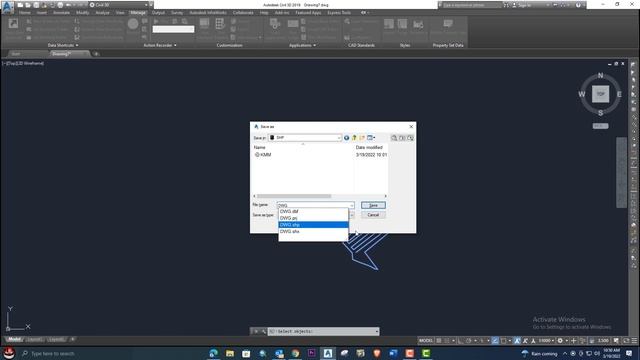This screenshot has height=360, width=640.
Task: Open the WCS dropdown below the ViewCube
Action: (600, 126)
